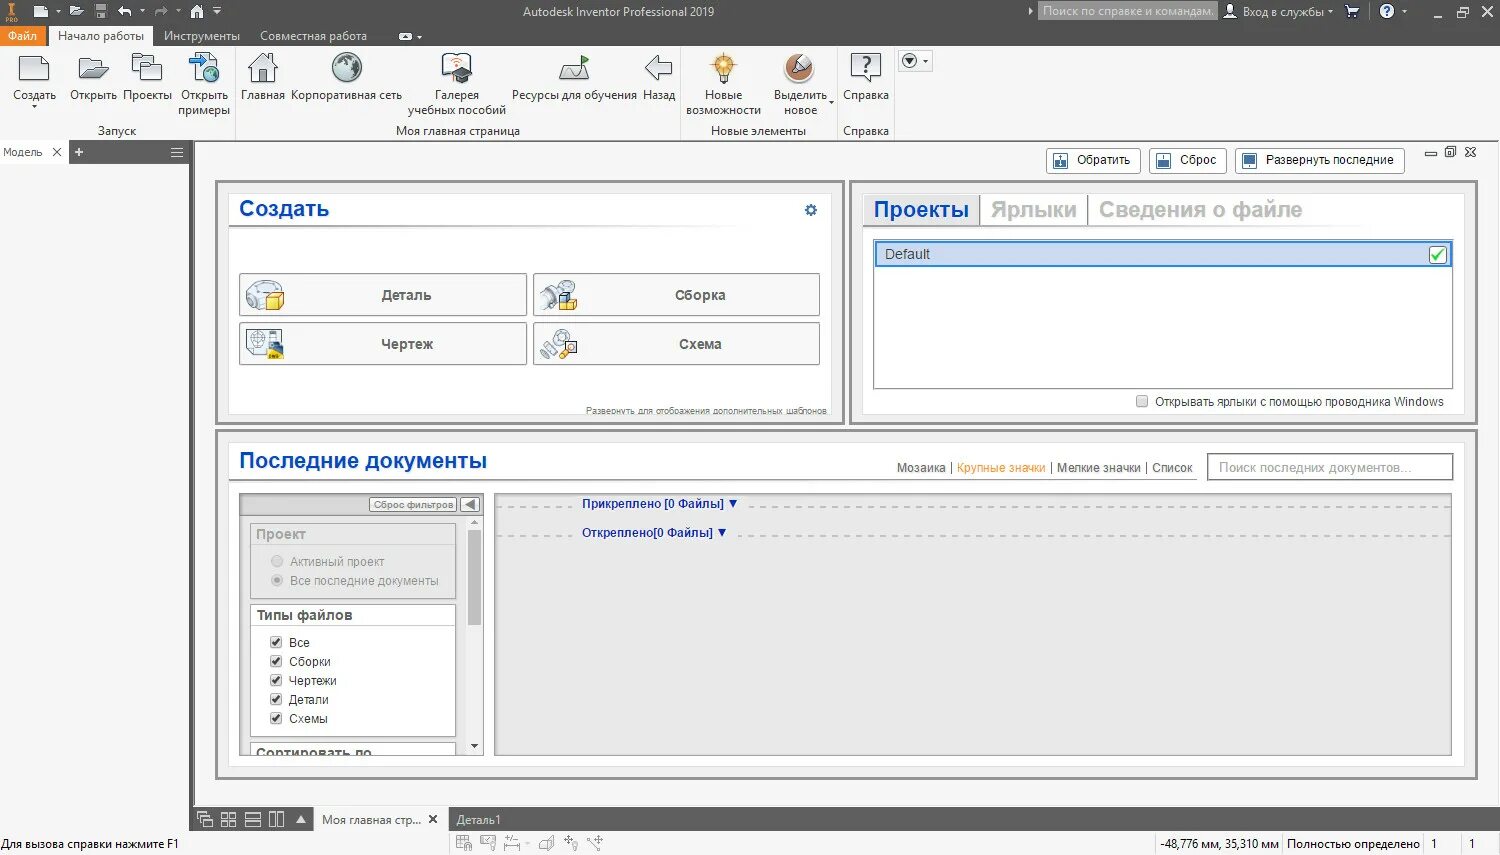Click the Схема create button
The image size is (1500, 855).
pyautogui.click(x=676, y=344)
